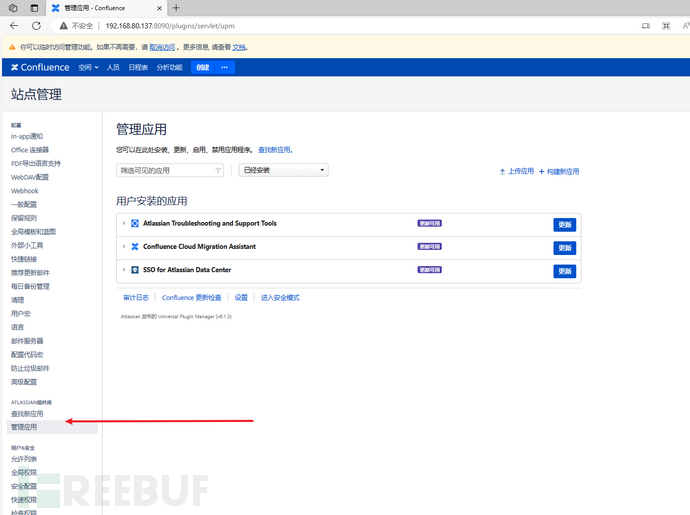The image size is (690, 515).
Task: Open 查找新应用 in the sidebar
Action: pos(27,414)
